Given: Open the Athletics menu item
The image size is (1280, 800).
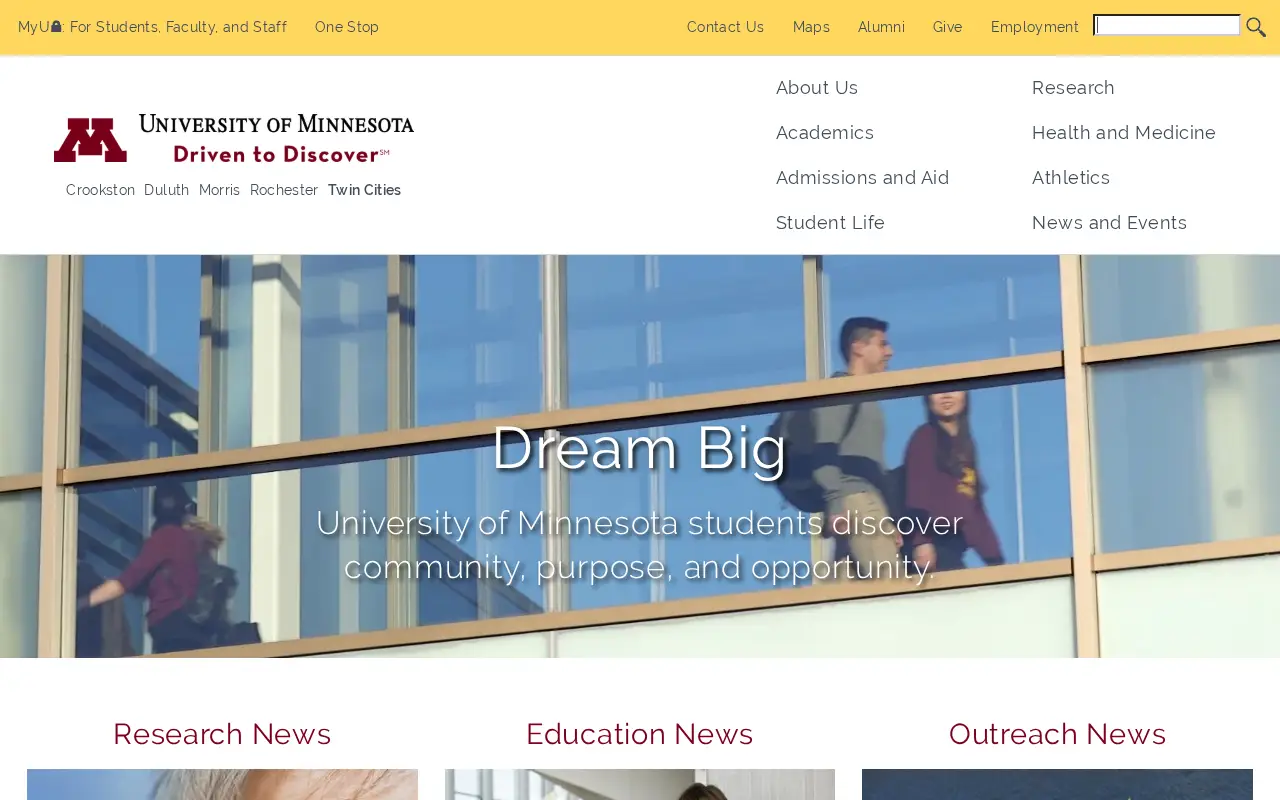Looking at the screenshot, I should [1071, 178].
